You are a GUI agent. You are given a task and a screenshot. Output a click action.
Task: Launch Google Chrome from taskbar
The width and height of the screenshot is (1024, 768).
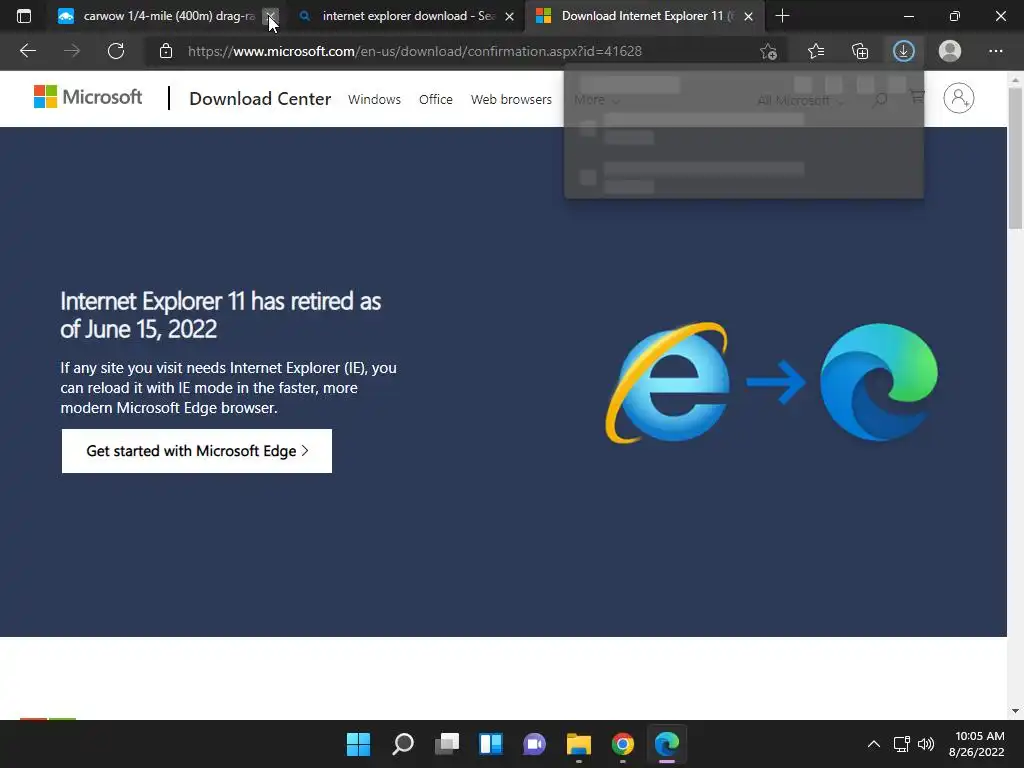click(x=622, y=744)
